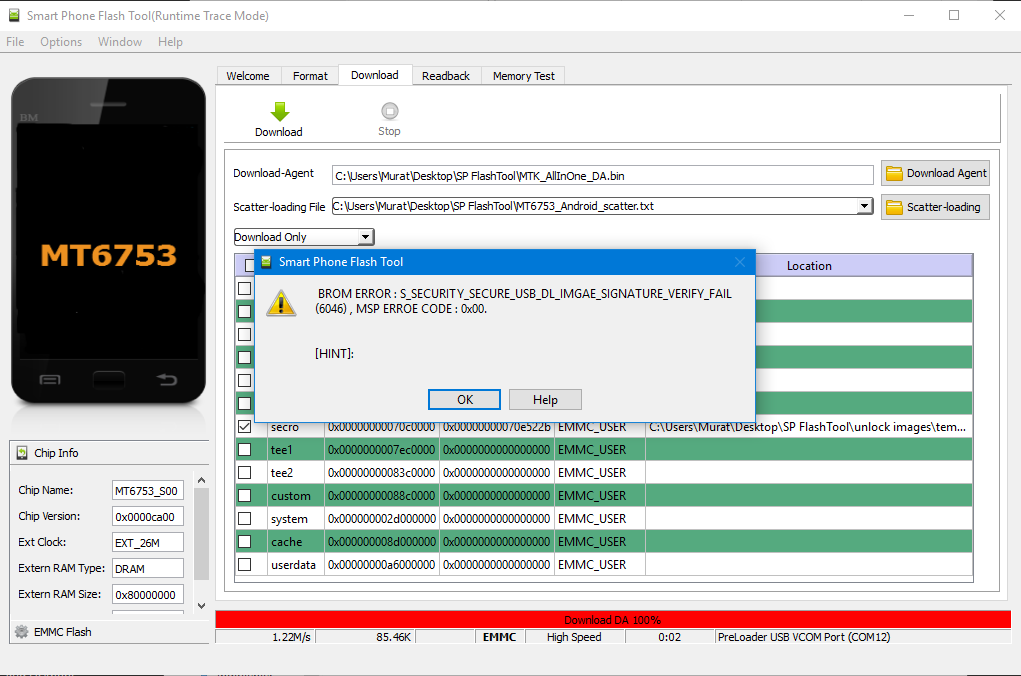
Task: Enable the userdata partition checkbox
Action: click(x=245, y=565)
